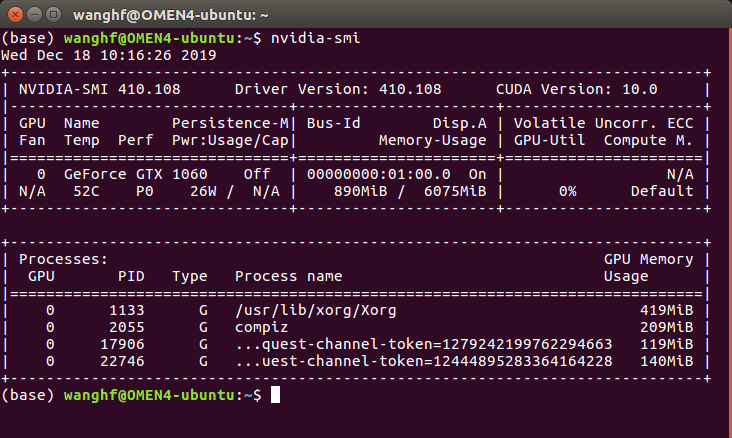Close the terminal window

coord(15,14)
